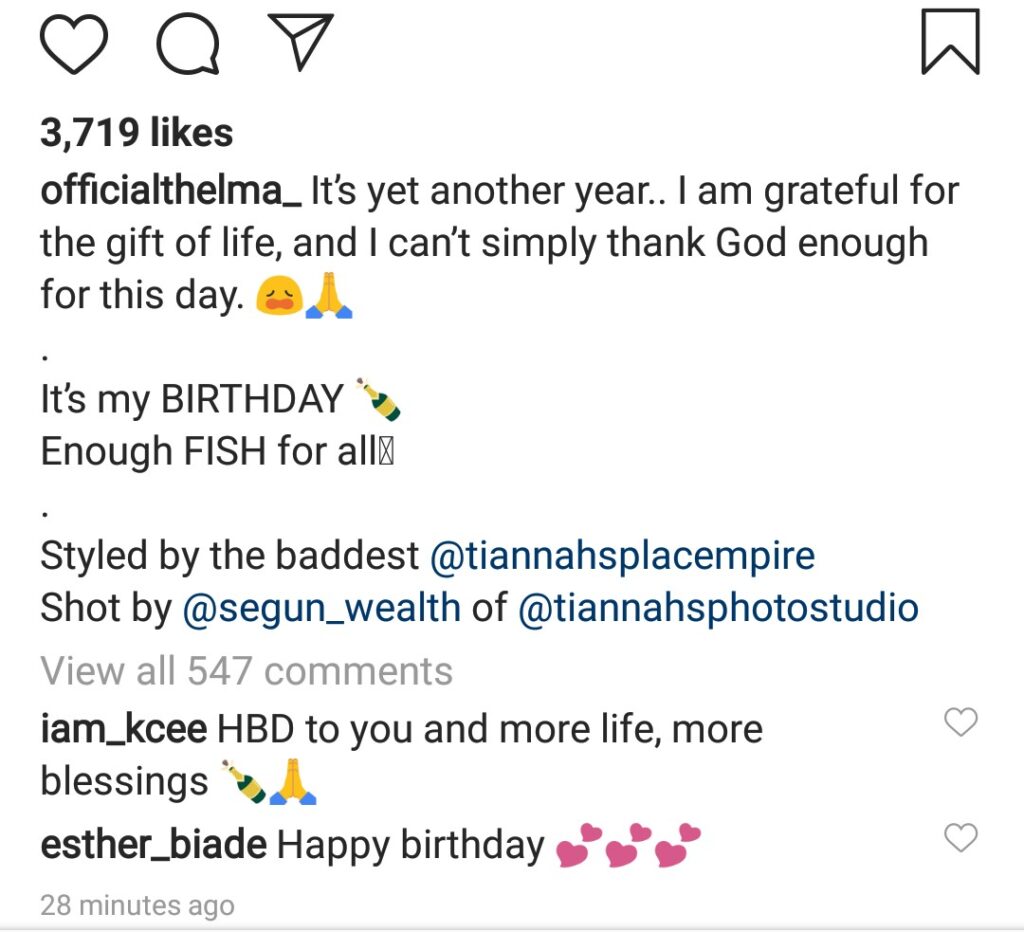Select commenter iam_kcee's username

[x=120, y=728]
